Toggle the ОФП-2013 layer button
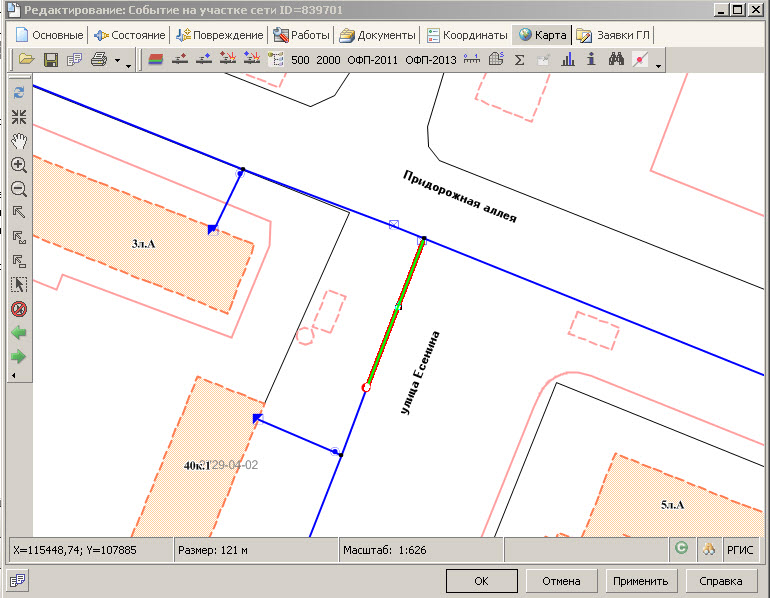The image size is (770, 598). (x=430, y=60)
